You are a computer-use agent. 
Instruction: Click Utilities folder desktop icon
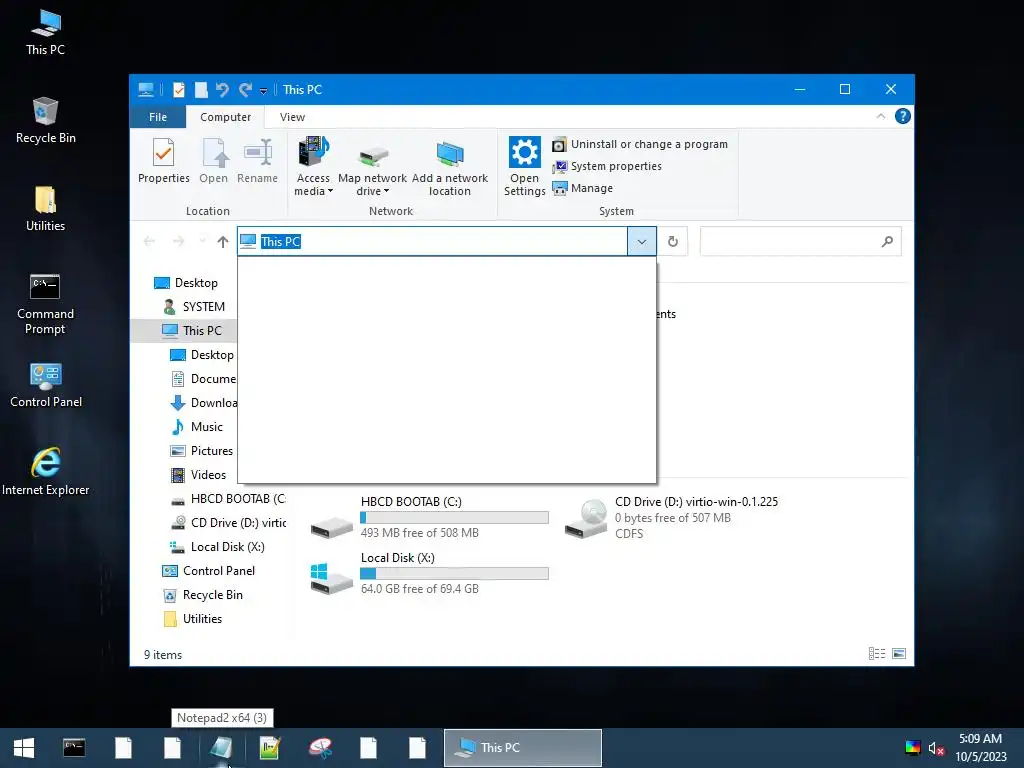click(46, 209)
